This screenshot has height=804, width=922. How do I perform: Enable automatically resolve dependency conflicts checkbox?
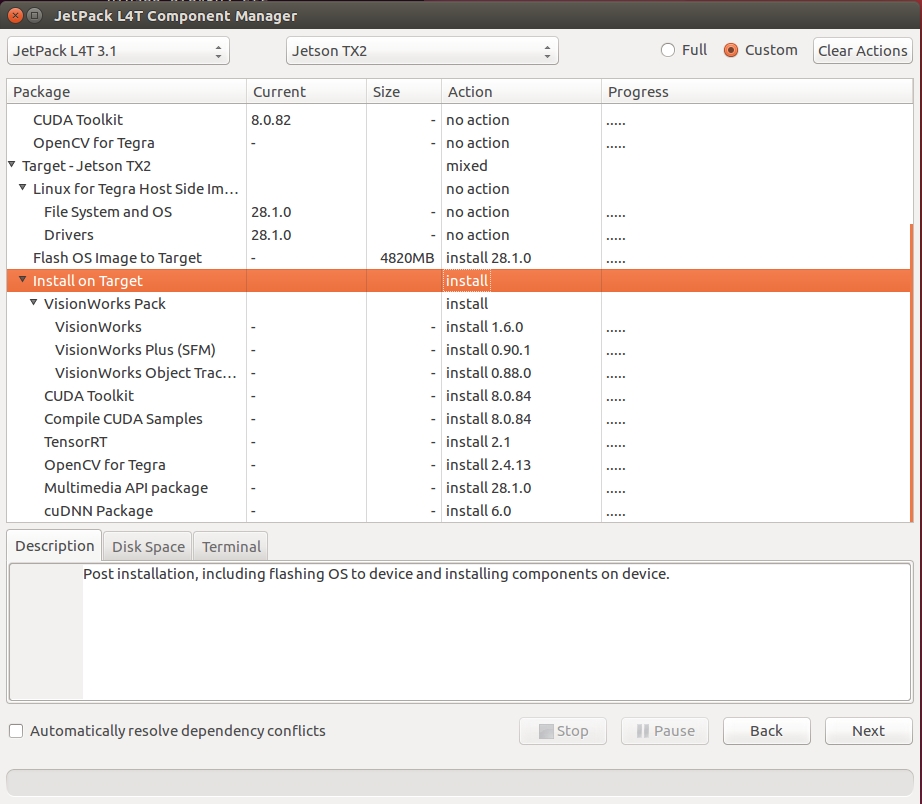pyautogui.click(x=16, y=731)
